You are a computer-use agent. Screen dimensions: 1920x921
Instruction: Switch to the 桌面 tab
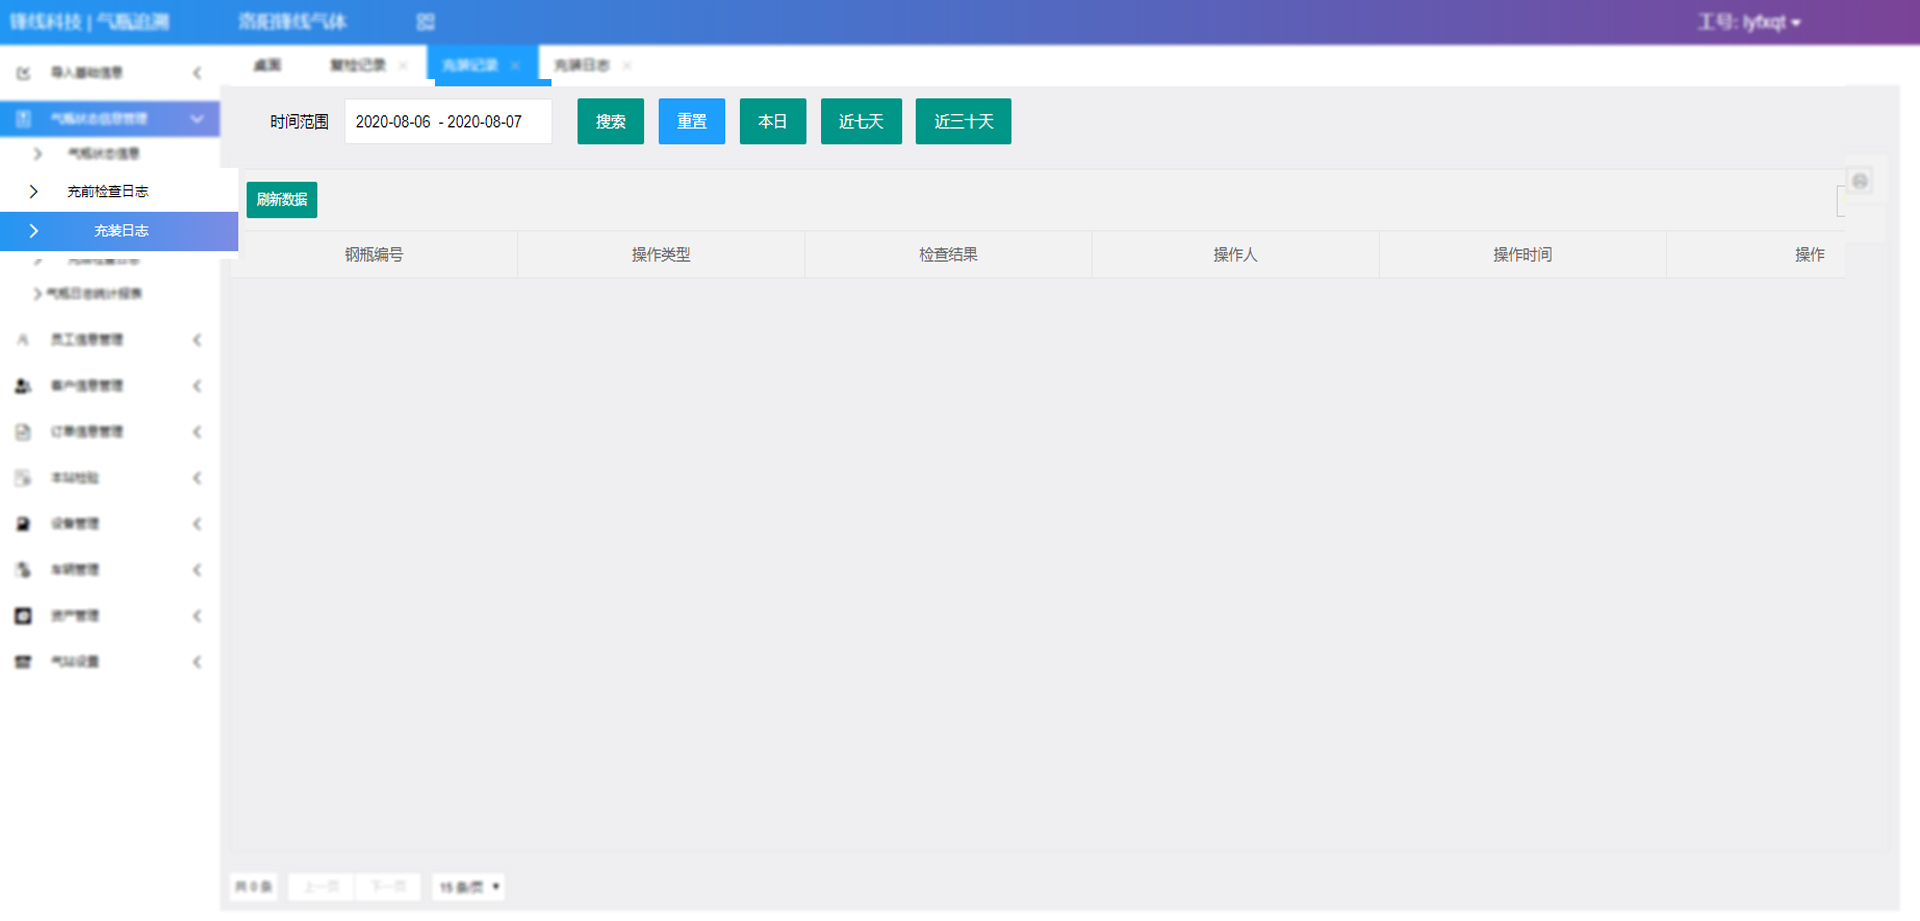pyautogui.click(x=267, y=66)
